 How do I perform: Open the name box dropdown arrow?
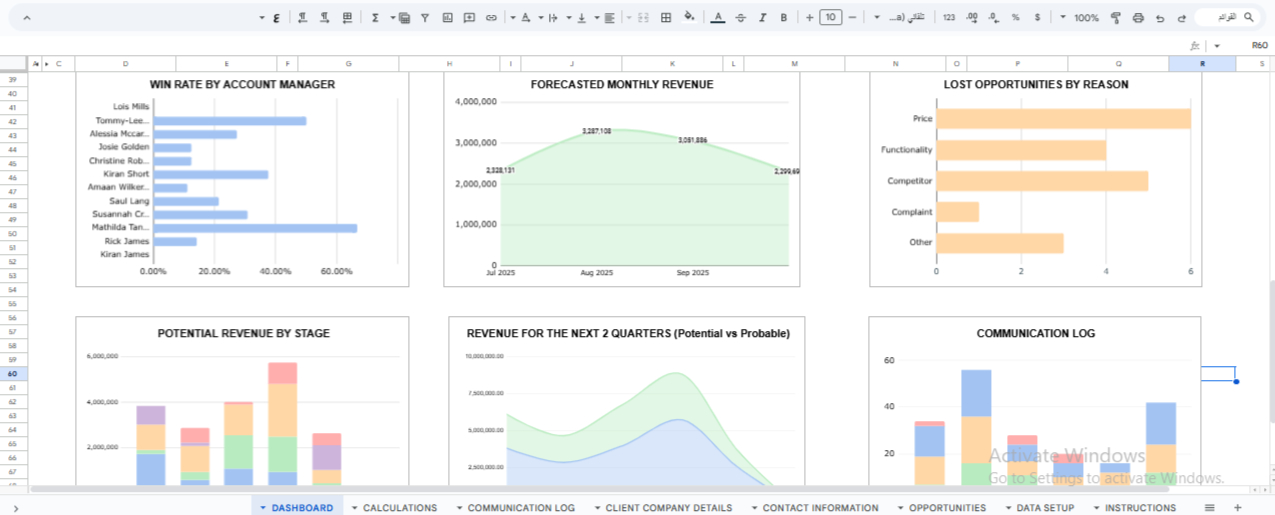click(x=1217, y=45)
